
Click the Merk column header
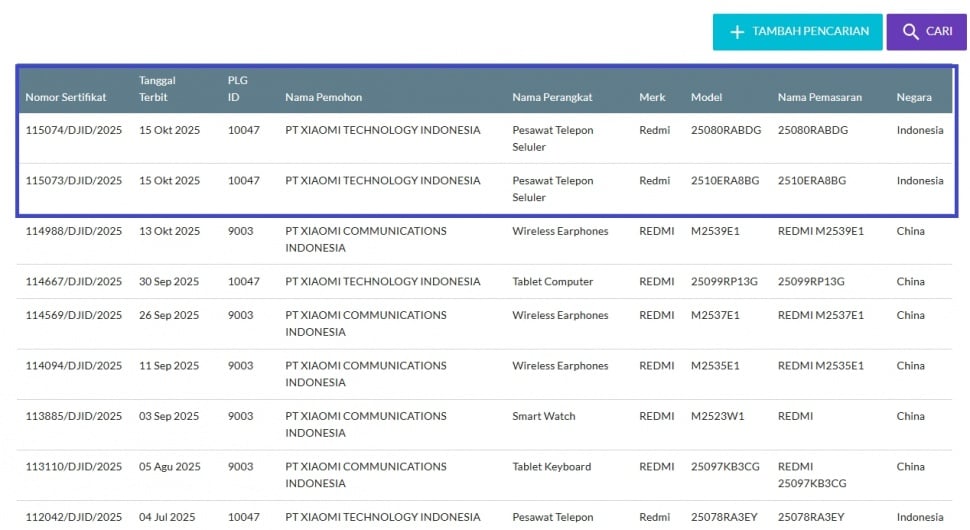click(652, 97)
